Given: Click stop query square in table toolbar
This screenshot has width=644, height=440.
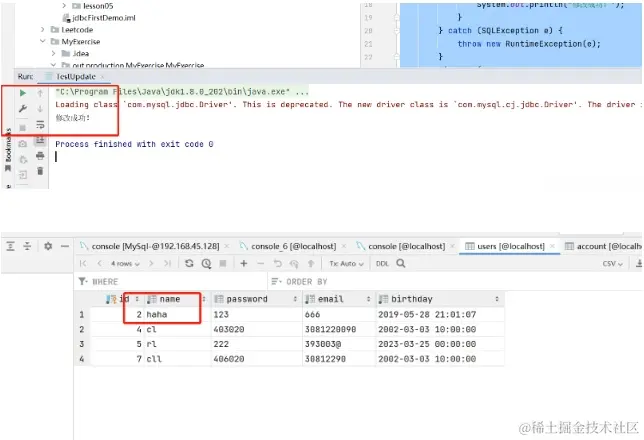Looking at the screenshot, I should (223, 263).
